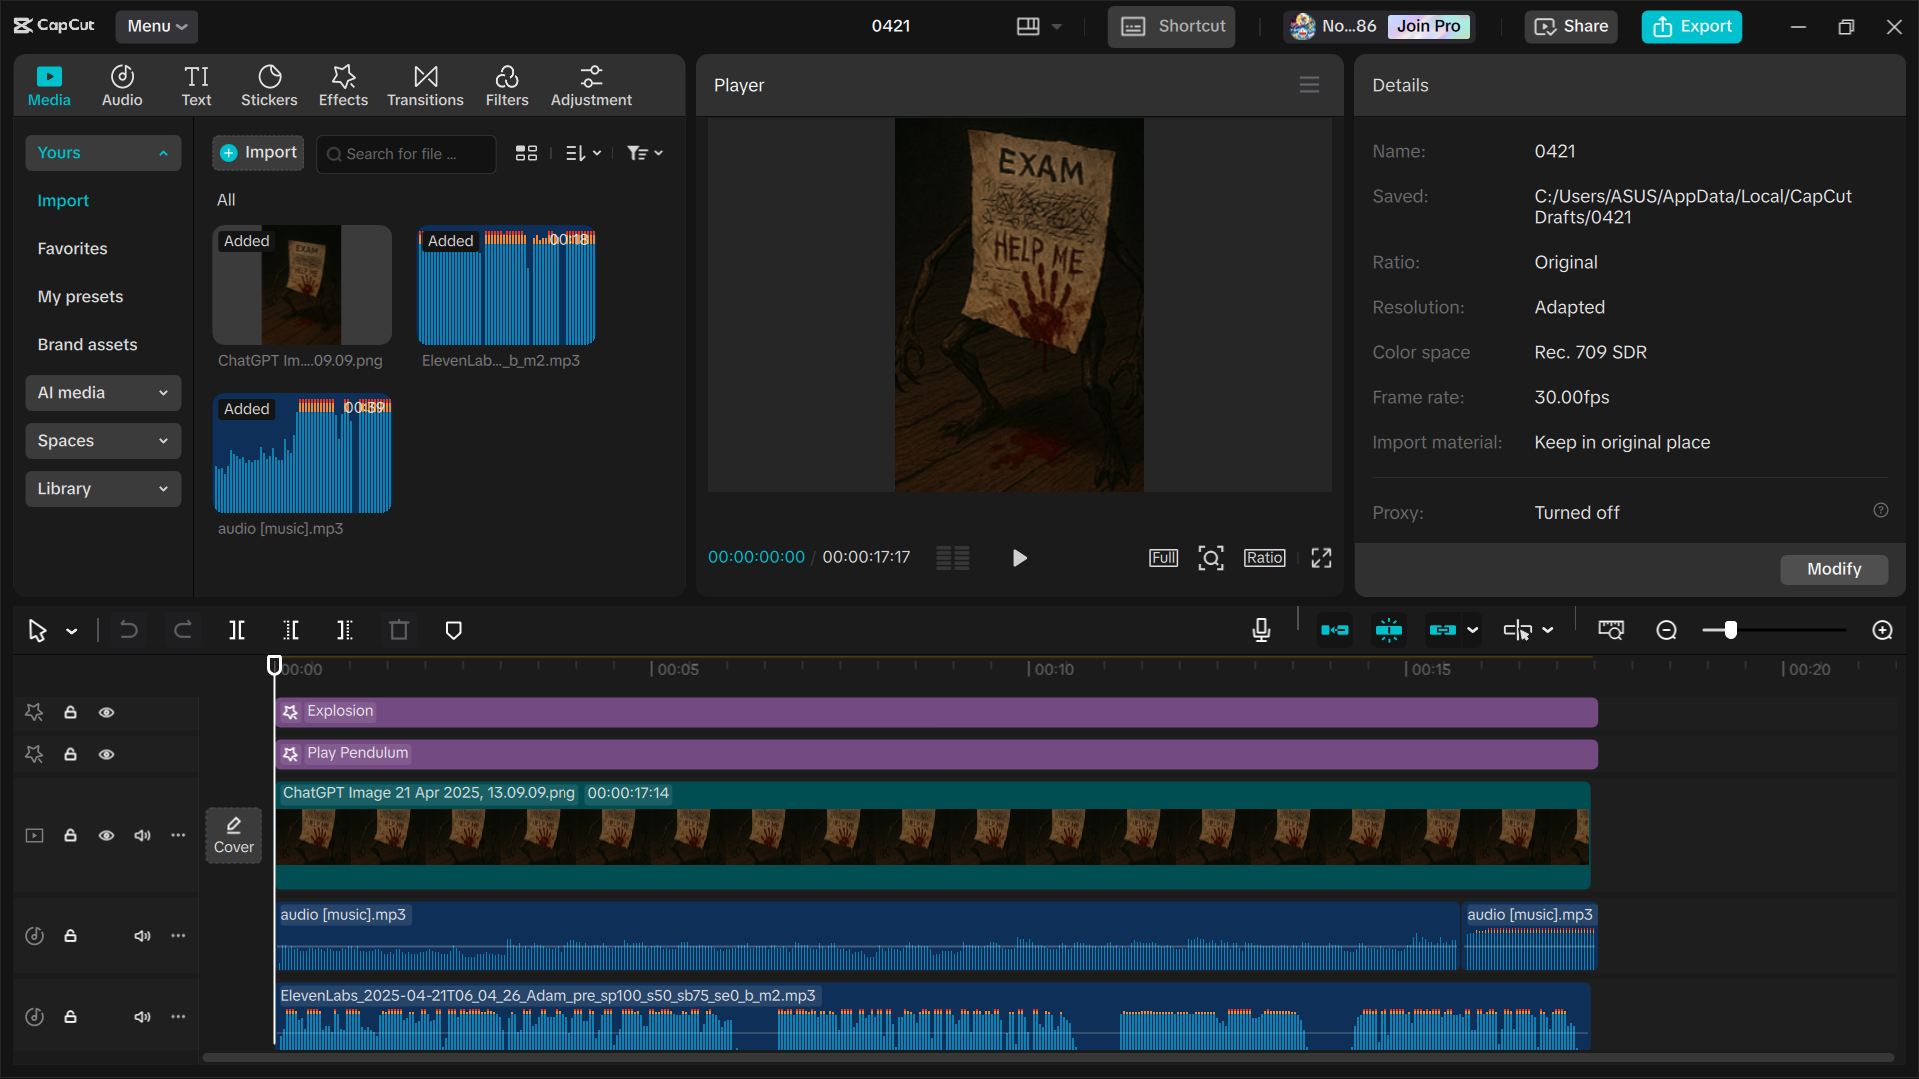Click the Export button

[x=1690, y=26]
